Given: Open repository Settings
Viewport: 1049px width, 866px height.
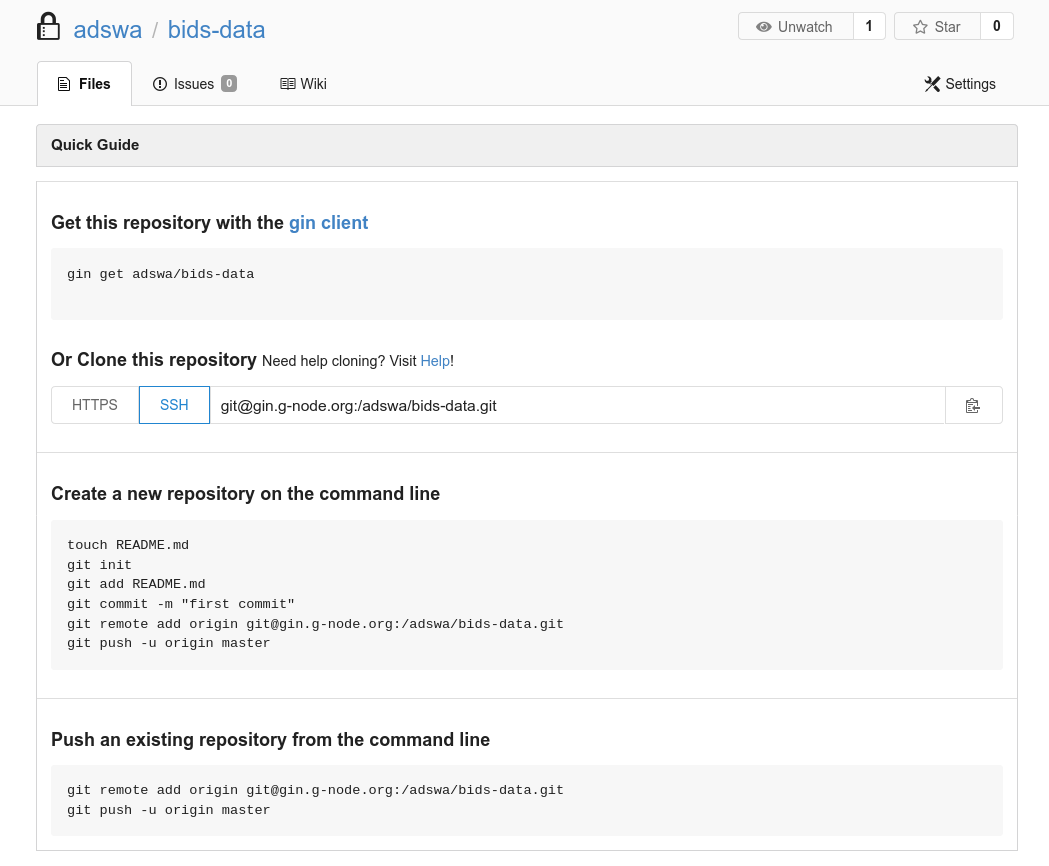Looking at the screenshot, I should pyautogui.click(x=969, y=84).
